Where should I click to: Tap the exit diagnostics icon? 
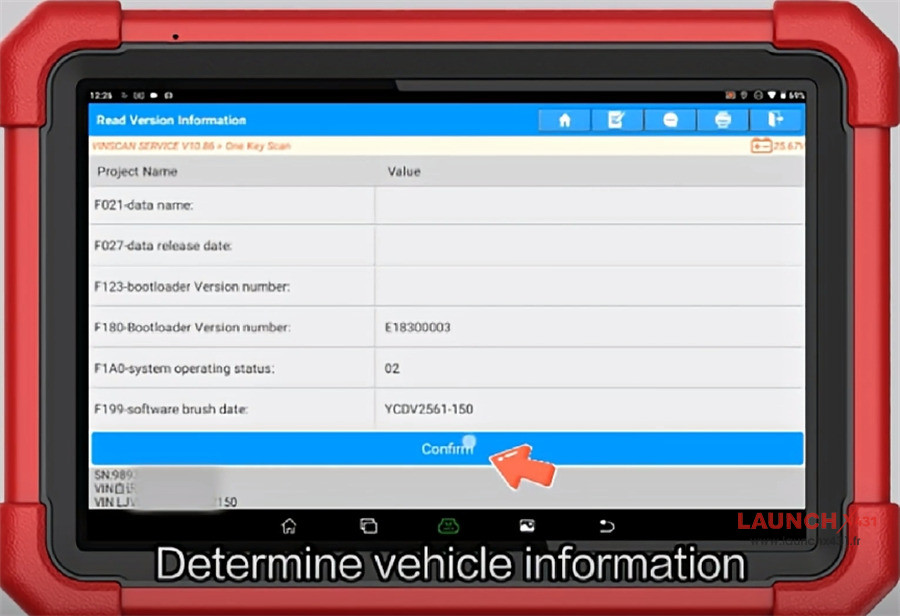tap(776, 120)
